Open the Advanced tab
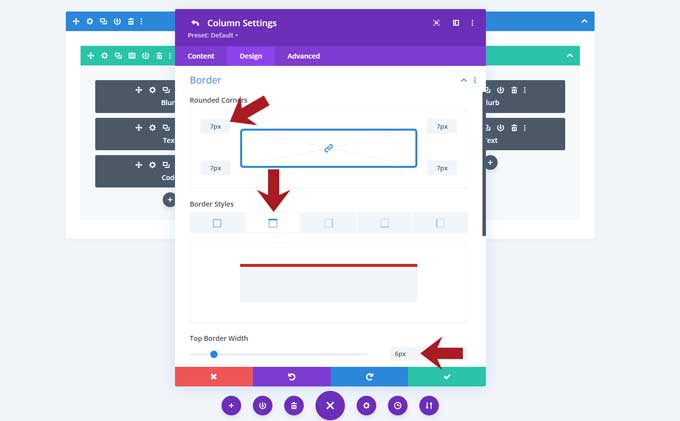Screen dimensions: 680x421 click(304, 56)
